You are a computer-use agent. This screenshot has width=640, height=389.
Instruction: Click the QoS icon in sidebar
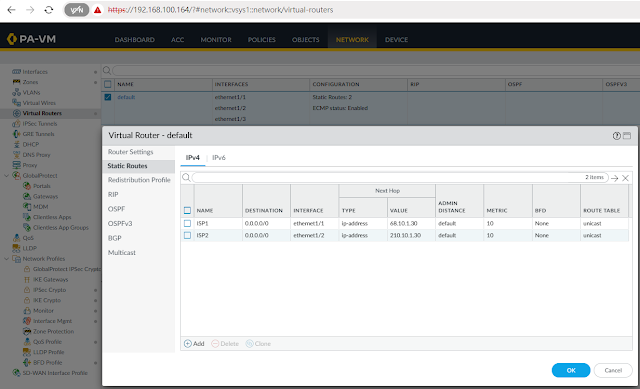pyautogui.click(x=16, y=238)
